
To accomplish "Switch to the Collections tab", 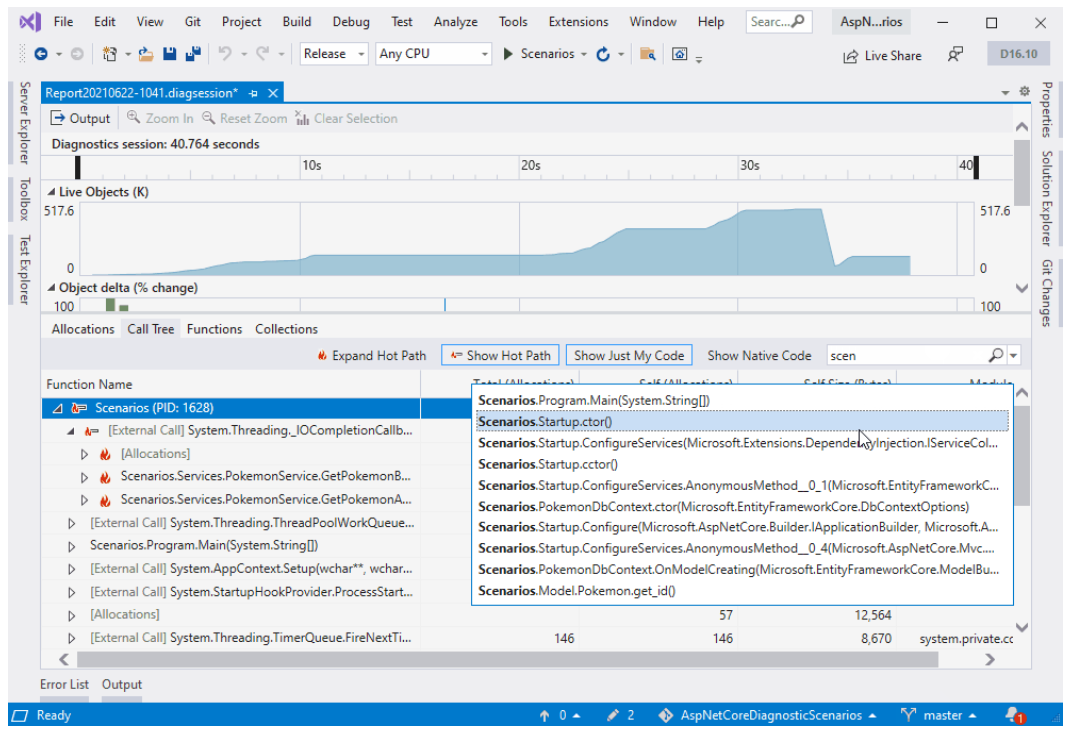I will pos(286,329).
